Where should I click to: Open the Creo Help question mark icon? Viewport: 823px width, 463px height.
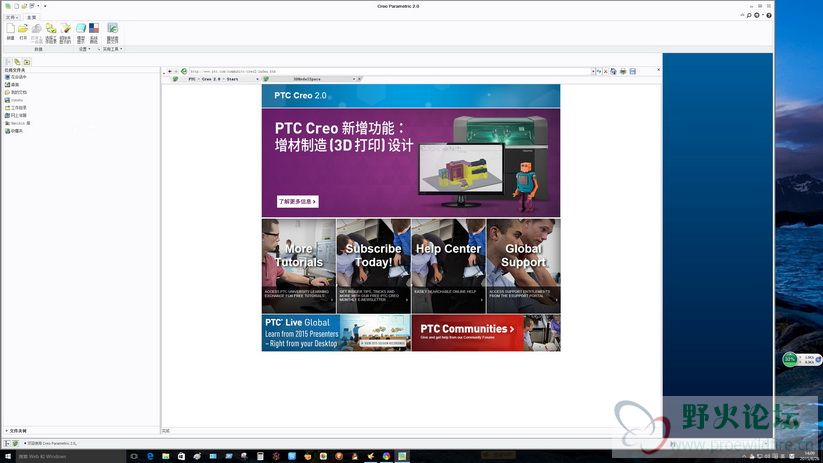[768, 15]
